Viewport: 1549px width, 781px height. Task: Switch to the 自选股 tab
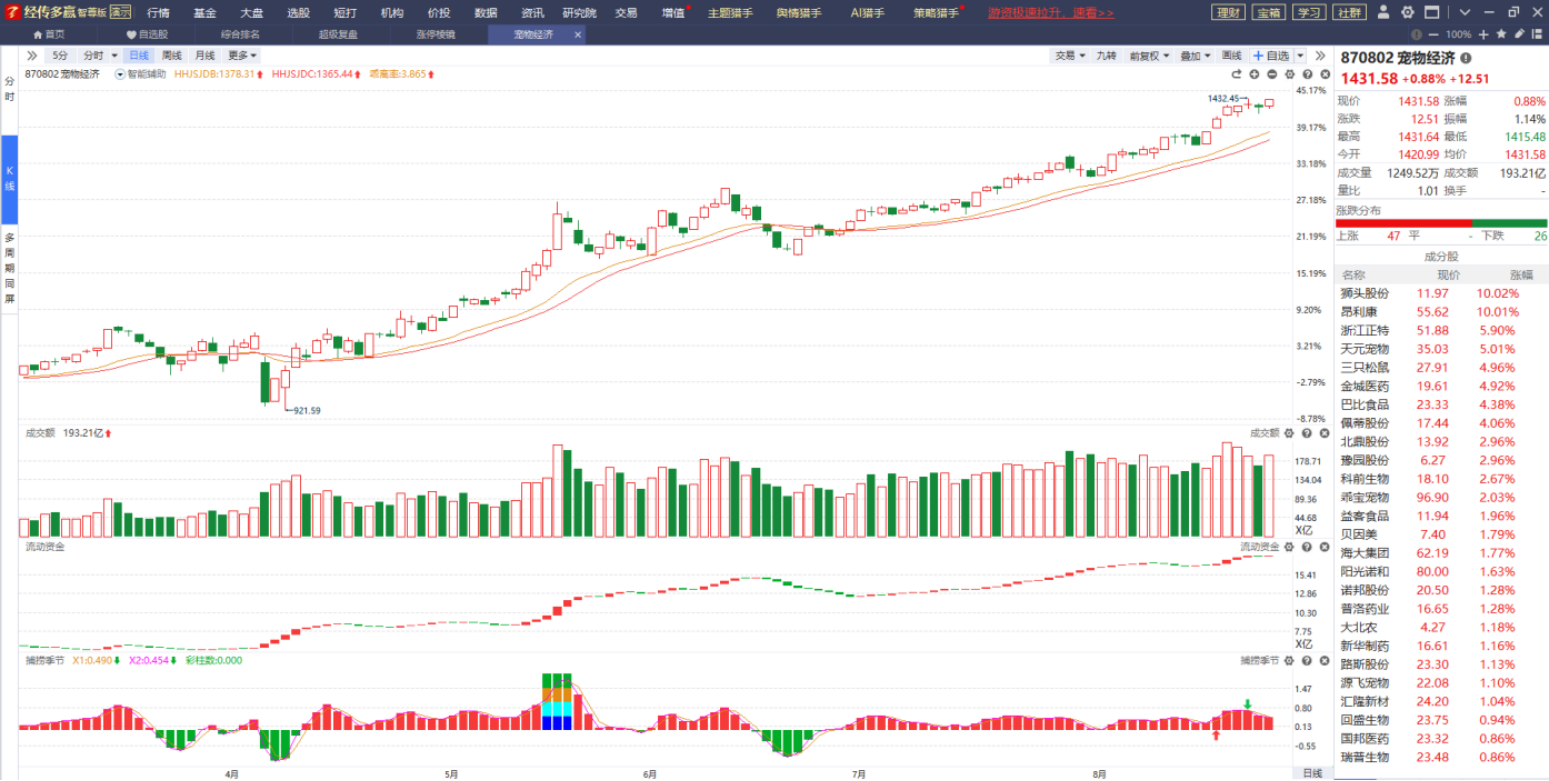(147, 34)
